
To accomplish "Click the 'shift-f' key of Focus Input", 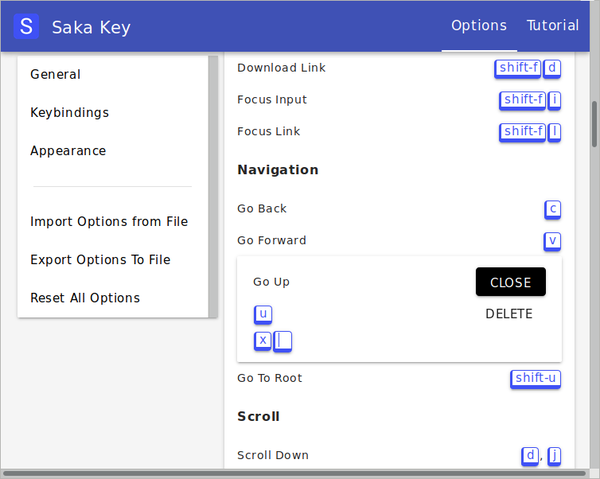I will tap(522, 100).
